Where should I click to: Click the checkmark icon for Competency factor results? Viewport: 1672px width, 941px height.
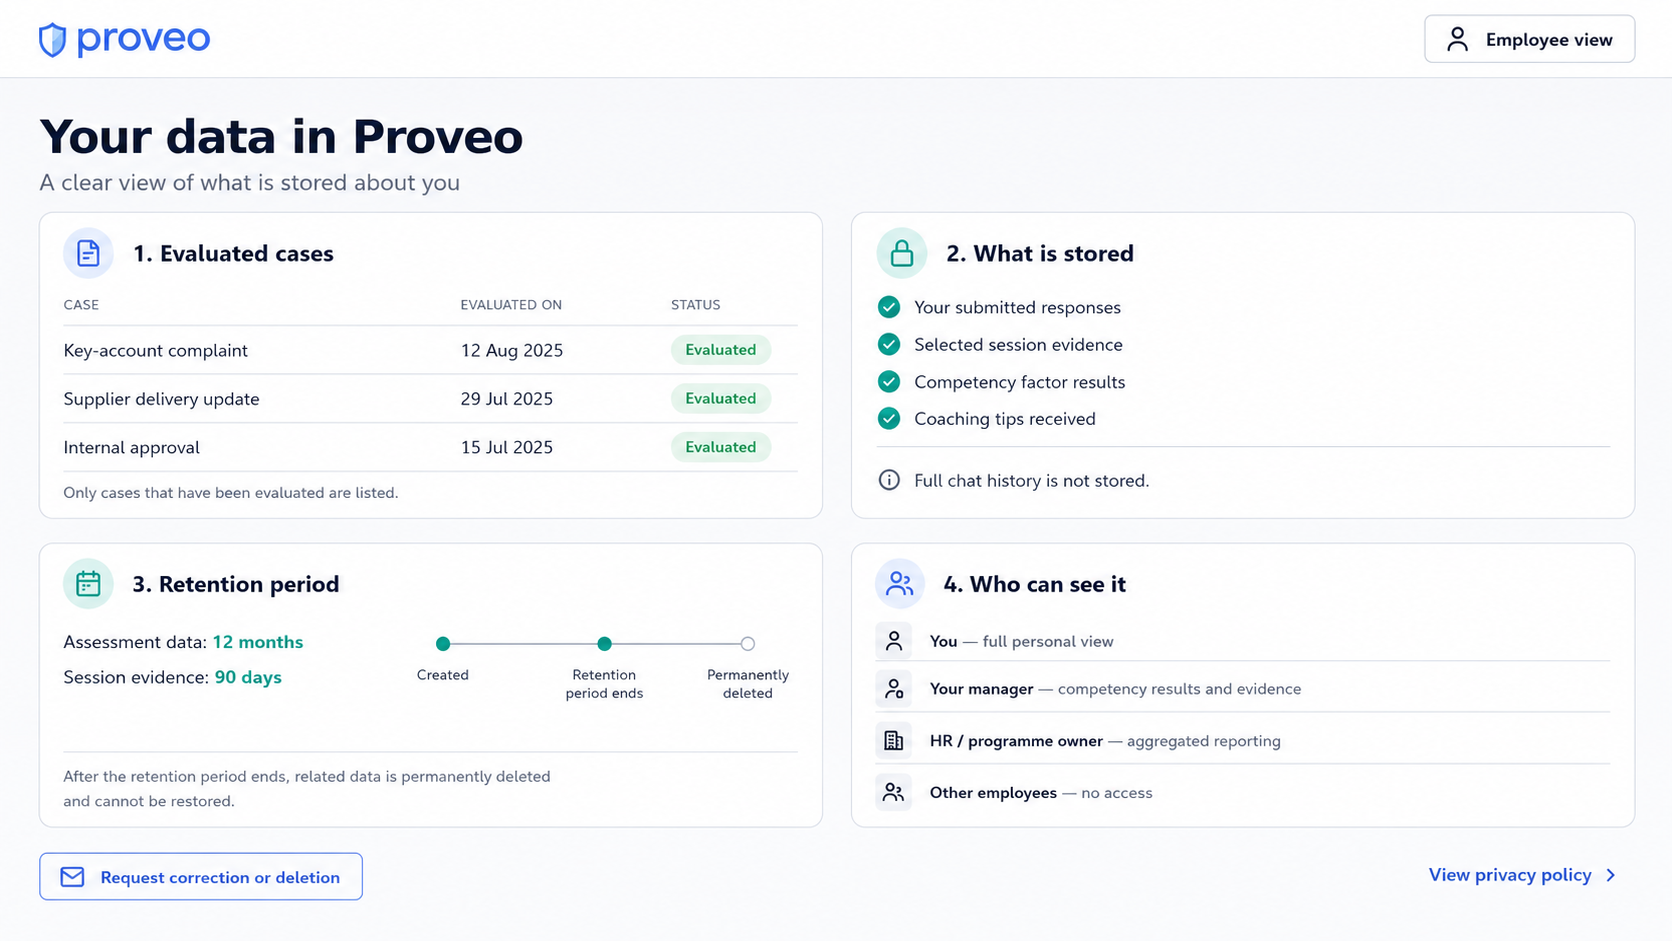coord(889,382)
